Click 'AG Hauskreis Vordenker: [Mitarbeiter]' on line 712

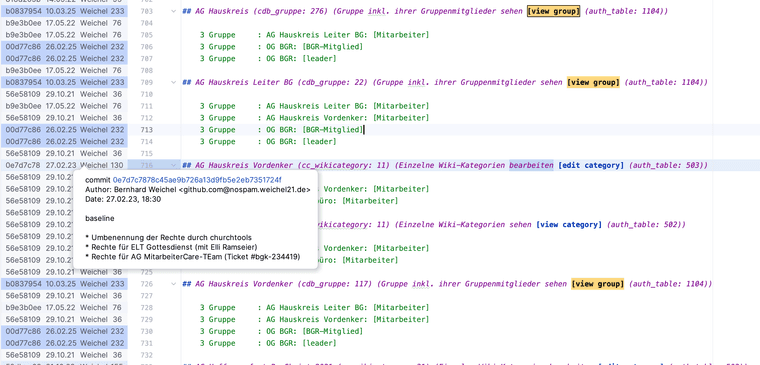pyautogui.click(x=348, y=118)
